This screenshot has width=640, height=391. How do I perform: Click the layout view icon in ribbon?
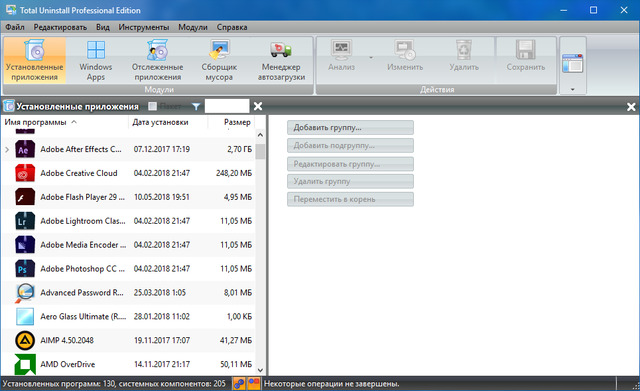[572, 63]
